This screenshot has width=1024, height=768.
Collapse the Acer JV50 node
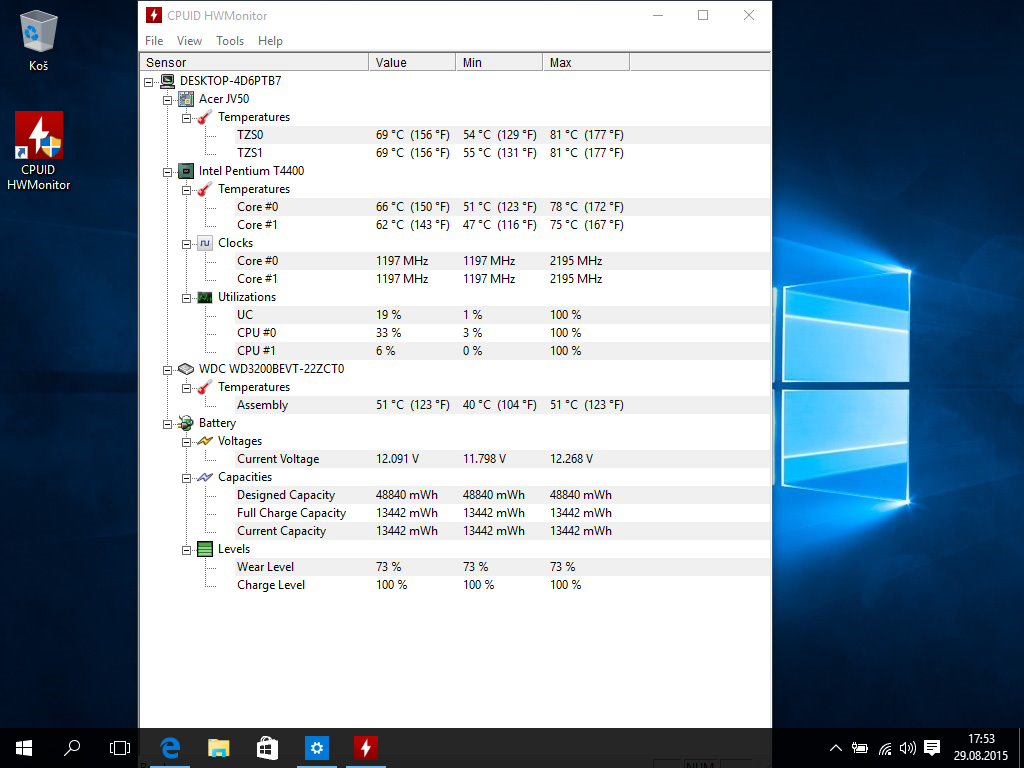click(x=168, y=100)
